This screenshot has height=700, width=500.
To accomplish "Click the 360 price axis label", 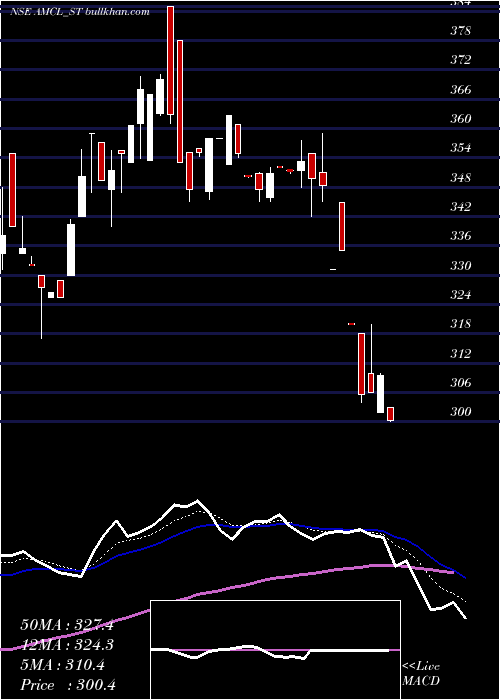I will pyautogui.click(x=461, y=119).
